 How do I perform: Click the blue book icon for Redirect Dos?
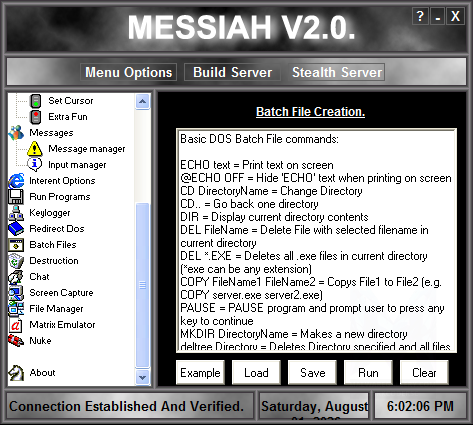(16, 229)
